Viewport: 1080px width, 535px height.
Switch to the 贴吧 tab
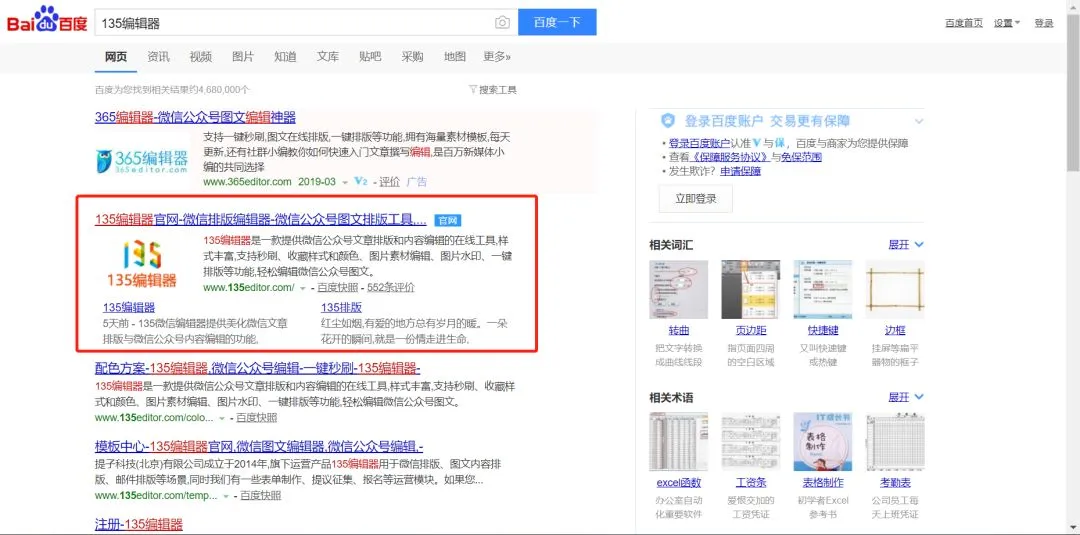click(370, 57)
